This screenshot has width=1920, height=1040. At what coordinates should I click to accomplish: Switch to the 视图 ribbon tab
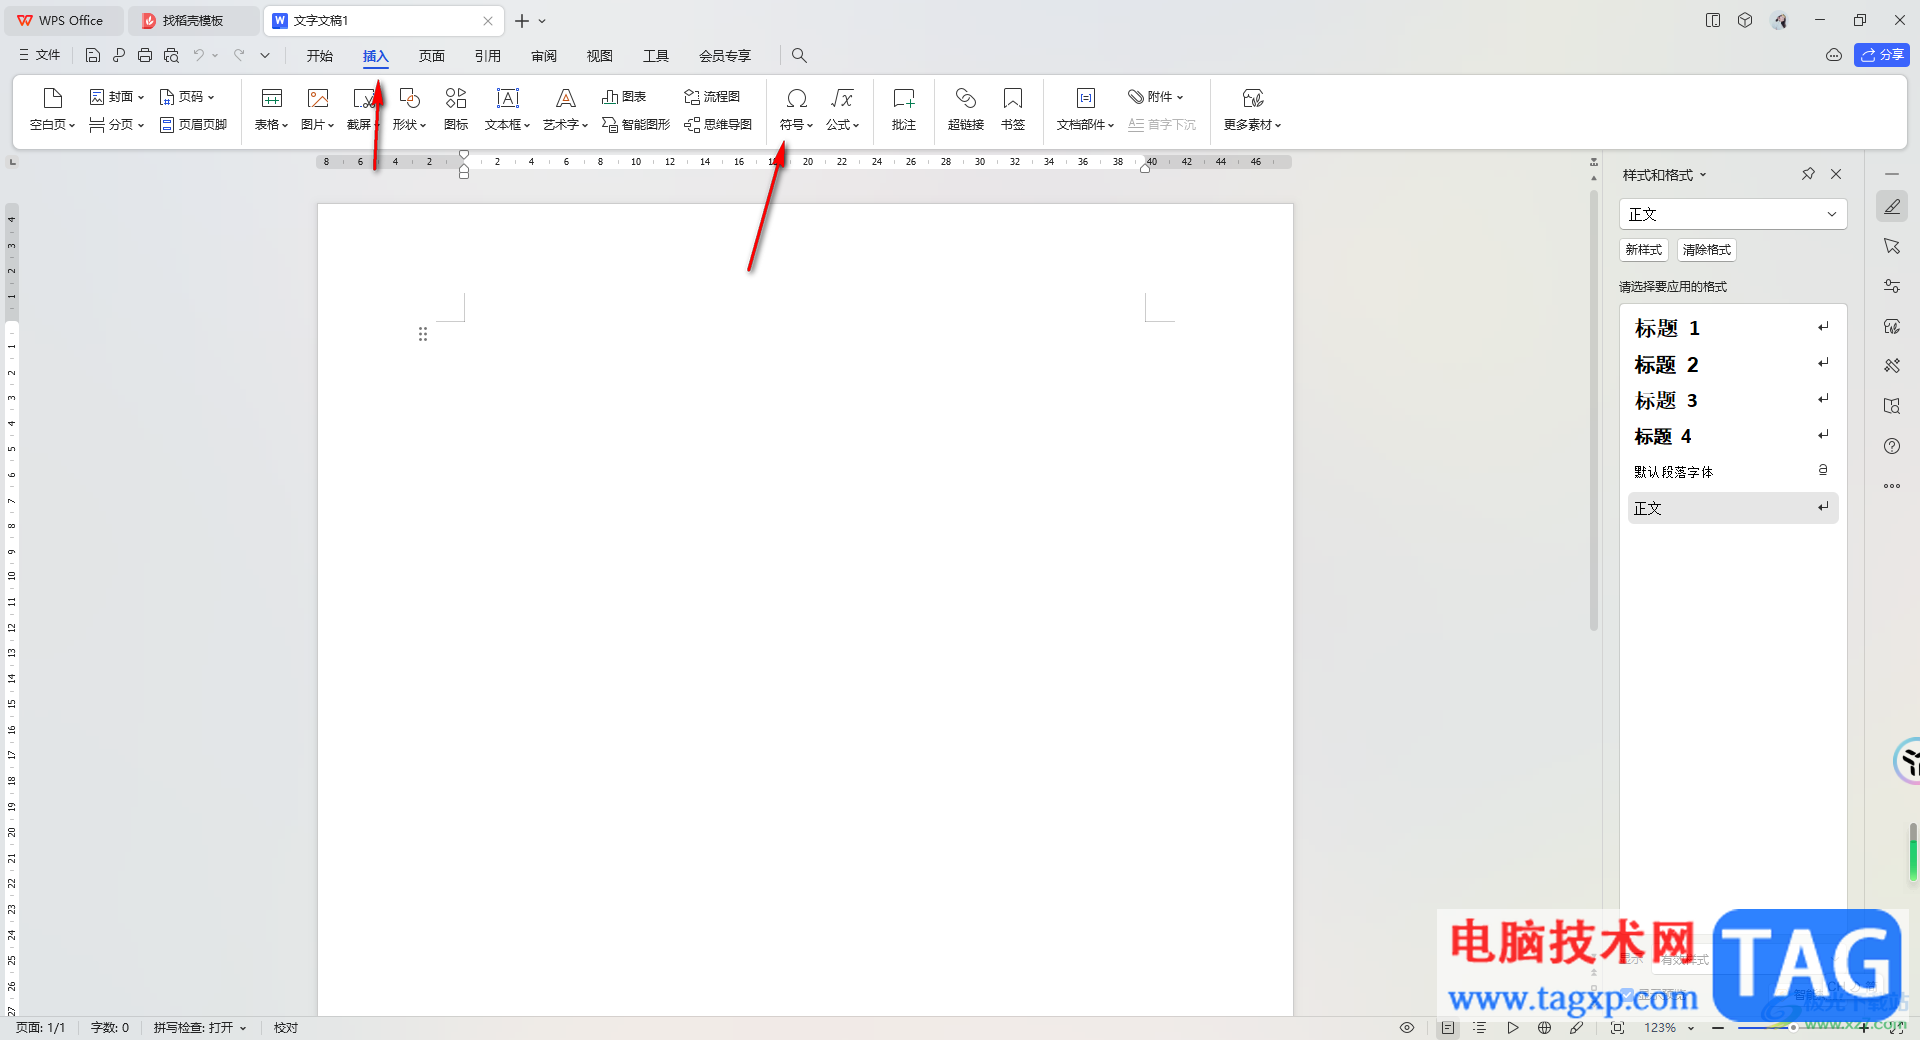[x=600, y=56]
